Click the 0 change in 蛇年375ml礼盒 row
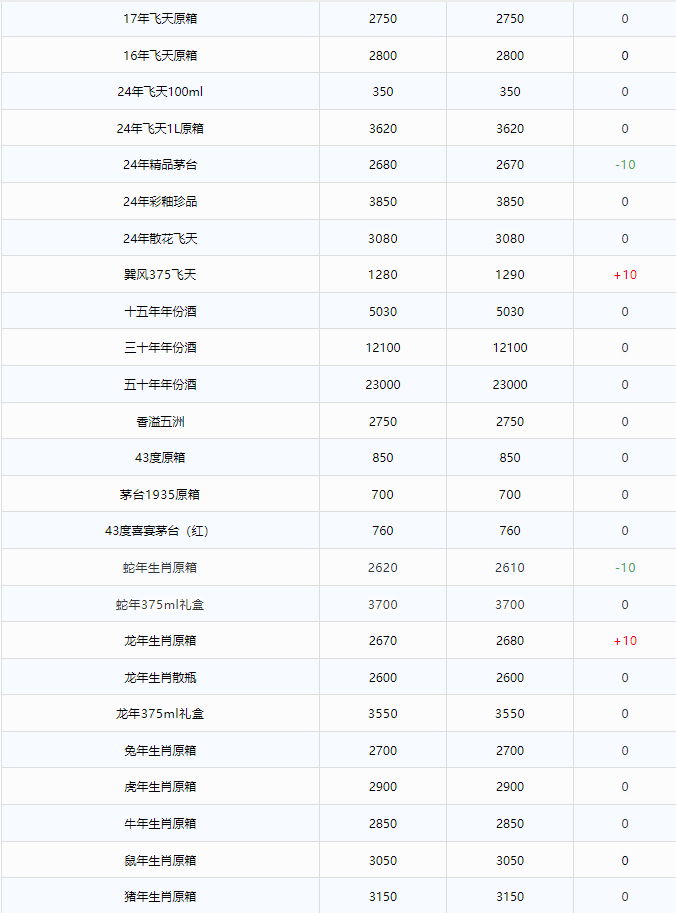Screen dimensions: 676x913 tap(625, 604)
